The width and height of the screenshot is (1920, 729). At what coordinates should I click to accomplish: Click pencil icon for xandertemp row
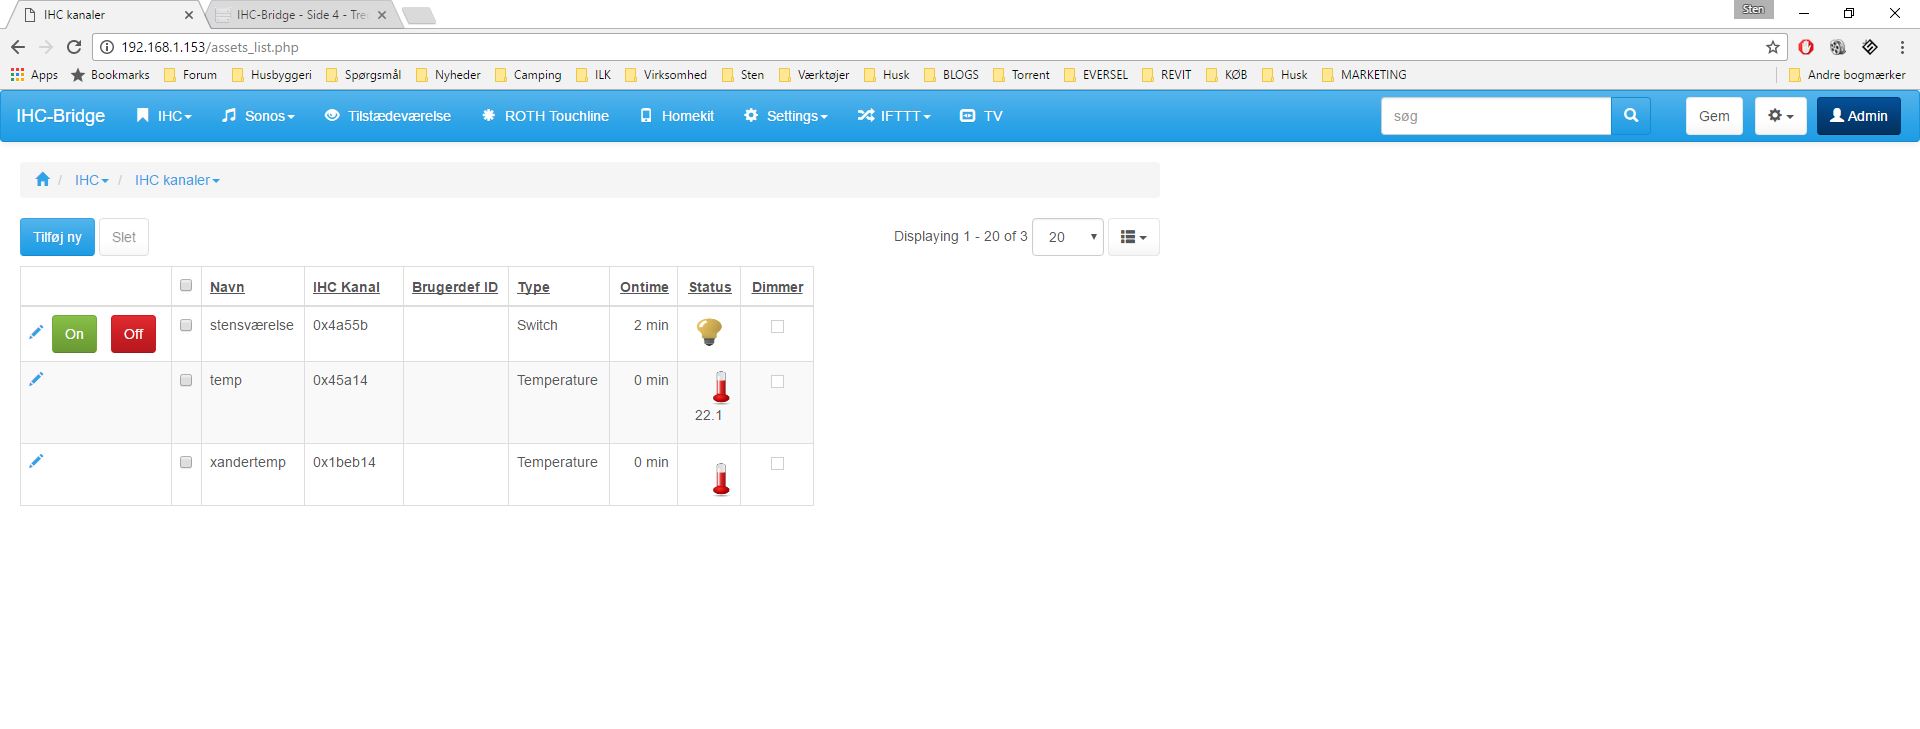36,461
